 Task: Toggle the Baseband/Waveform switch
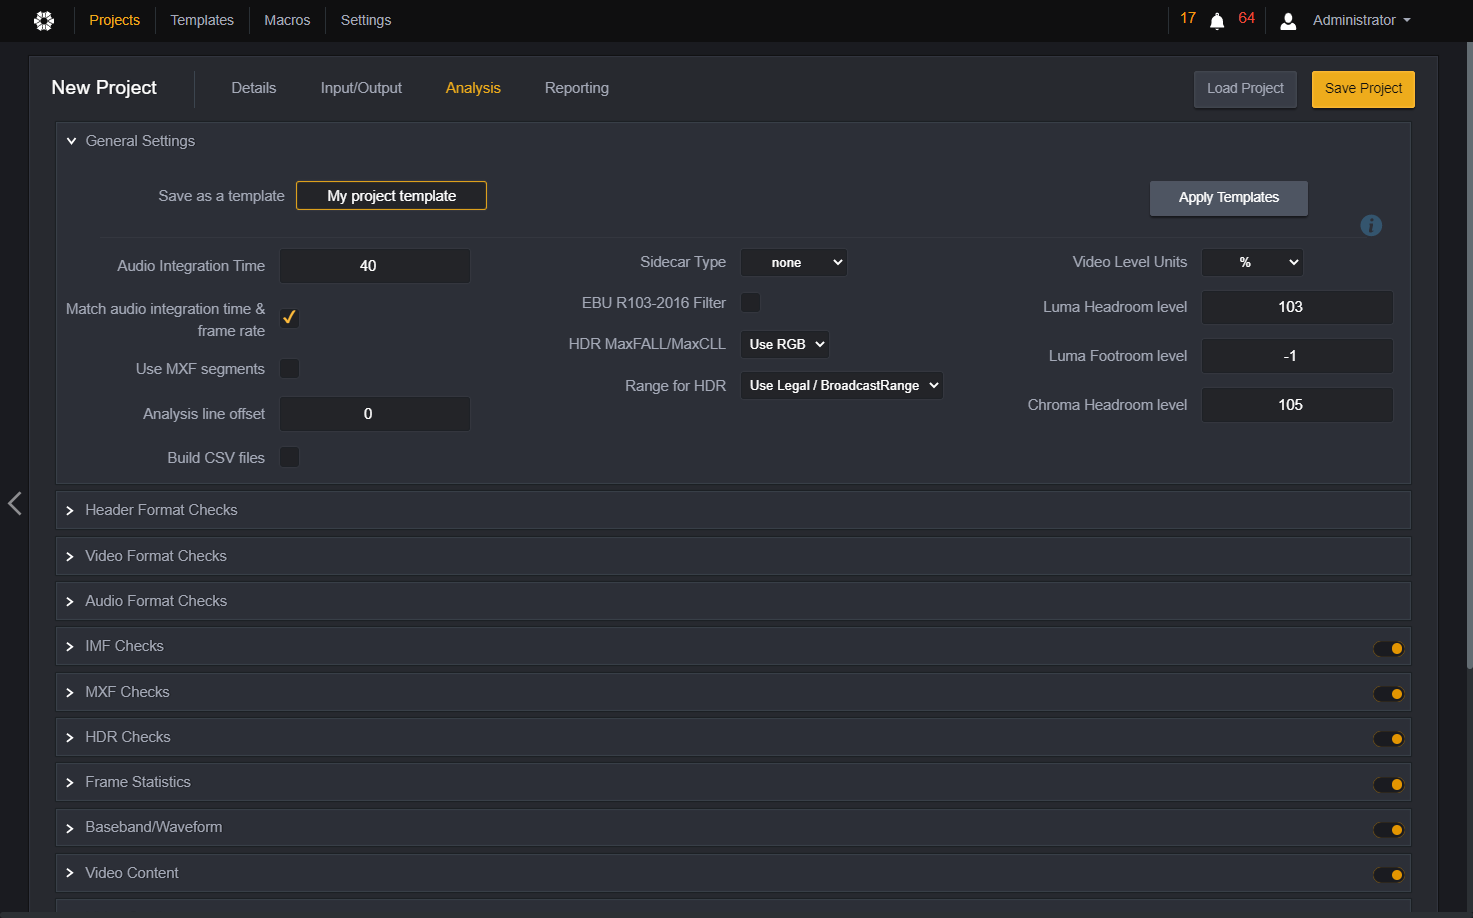[1389, 830]
